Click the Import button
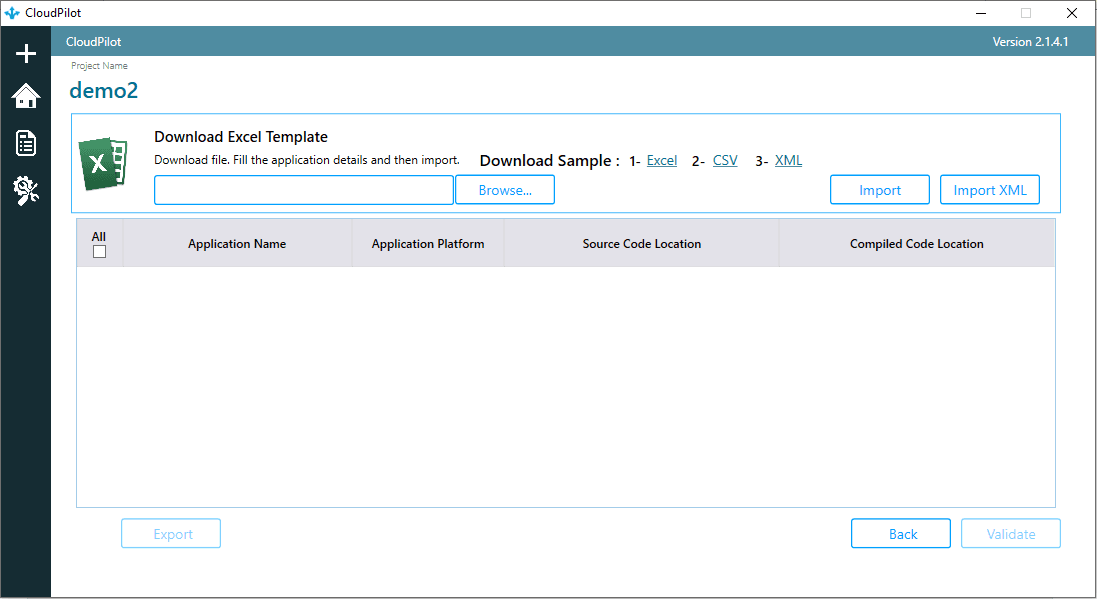The height and width of the screenshot is (599, 1097). click(879, 190)
